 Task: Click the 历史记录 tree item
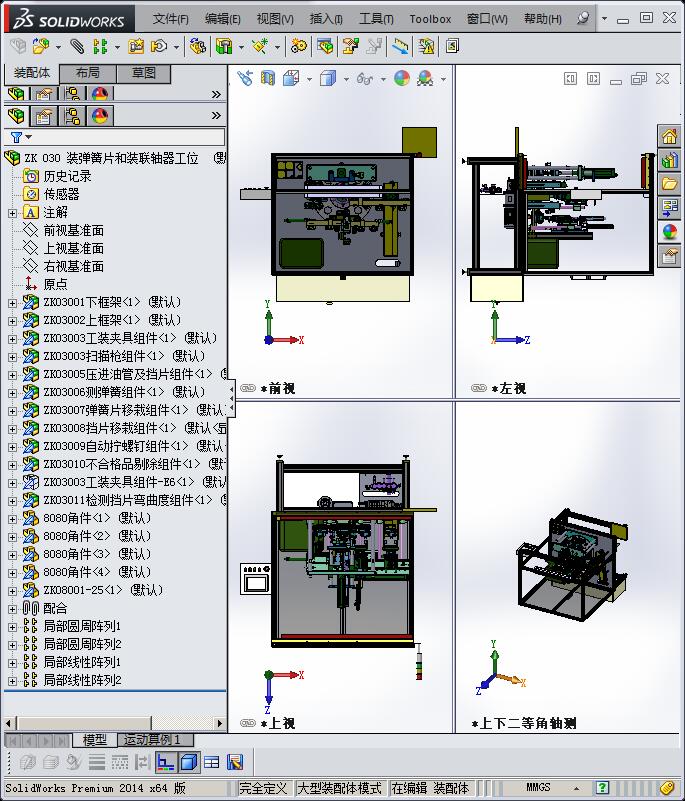(67, 176)
